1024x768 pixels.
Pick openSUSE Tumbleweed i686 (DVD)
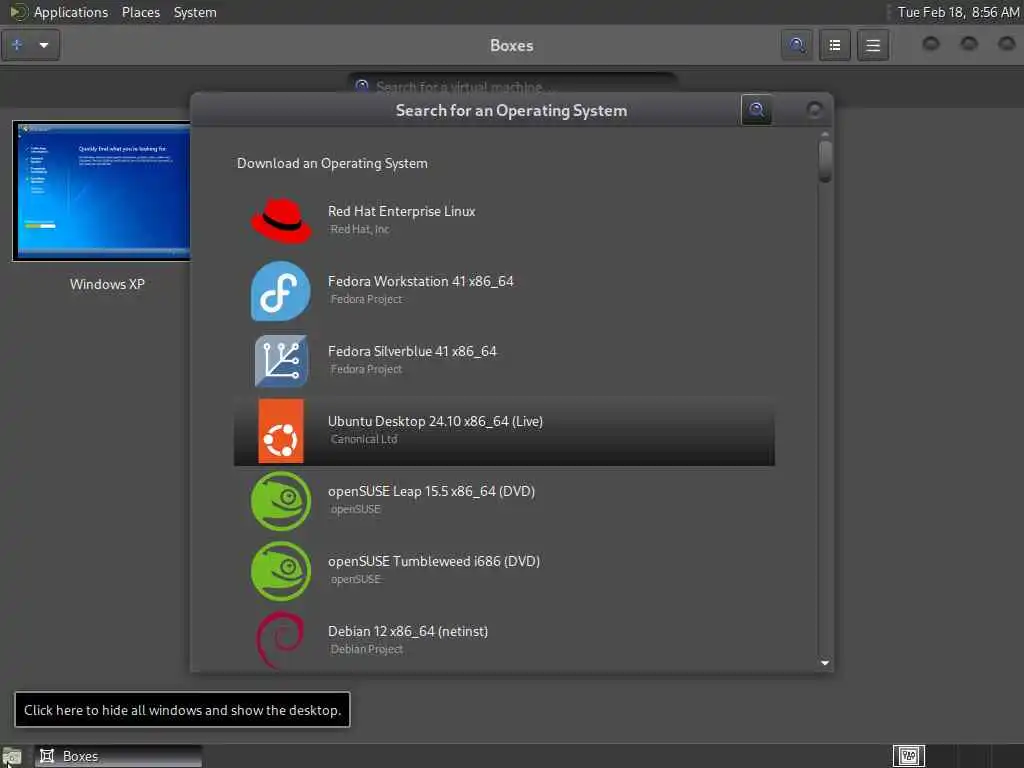point(434,561)
